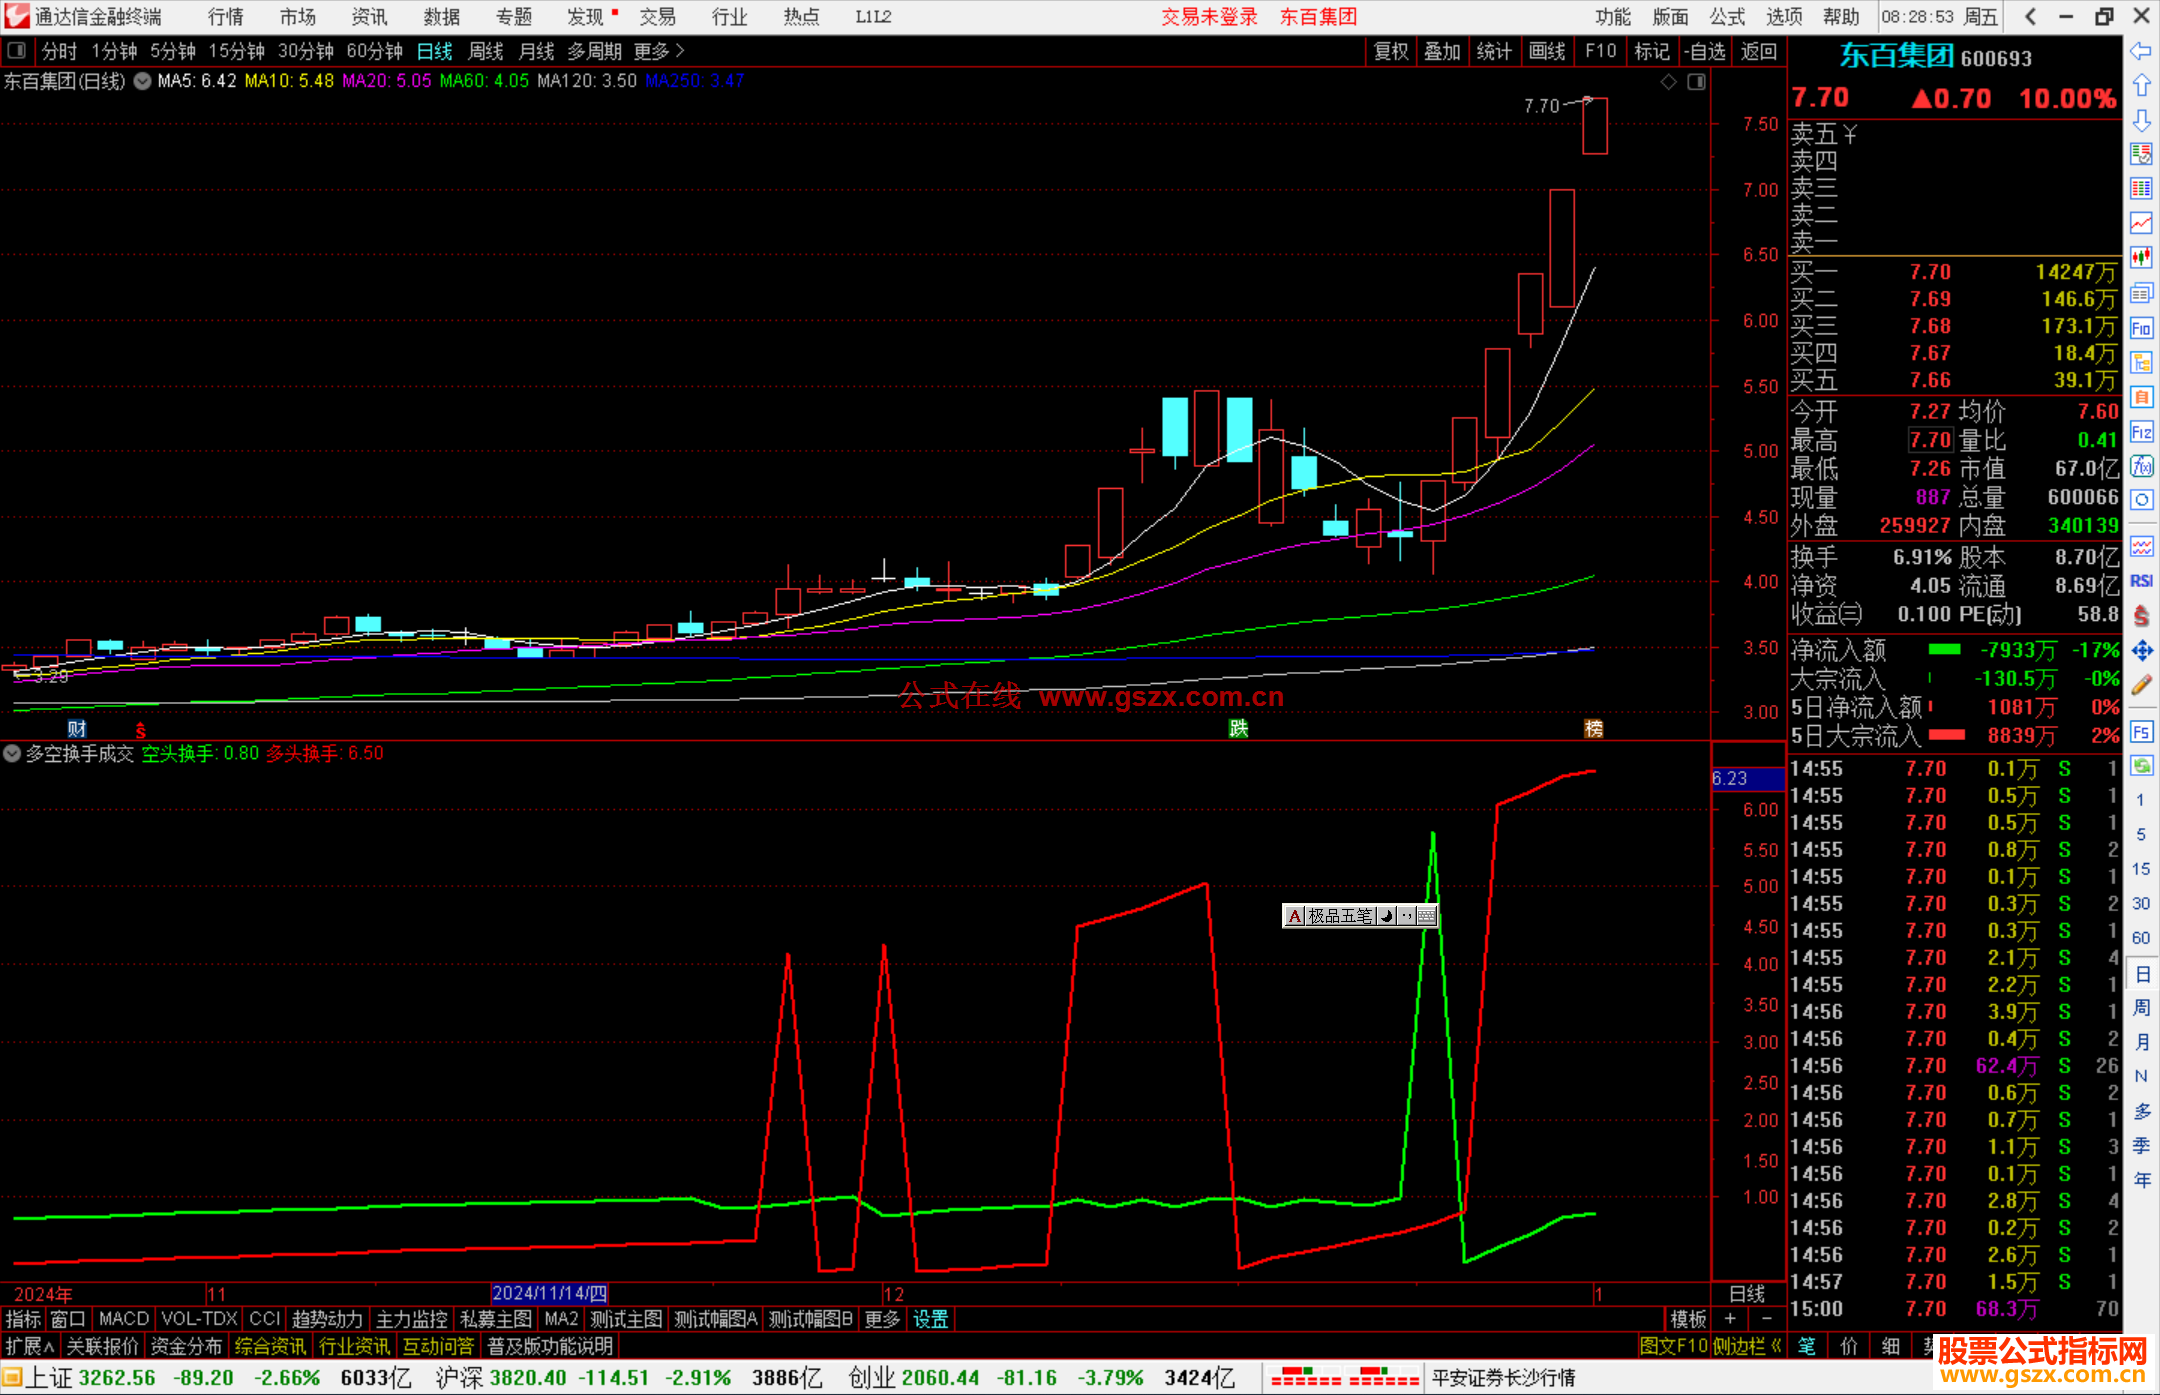Click the F10 company info sidebar icon
The width and height of the screenshot is (2160, 1395).
coord(2141,328)
